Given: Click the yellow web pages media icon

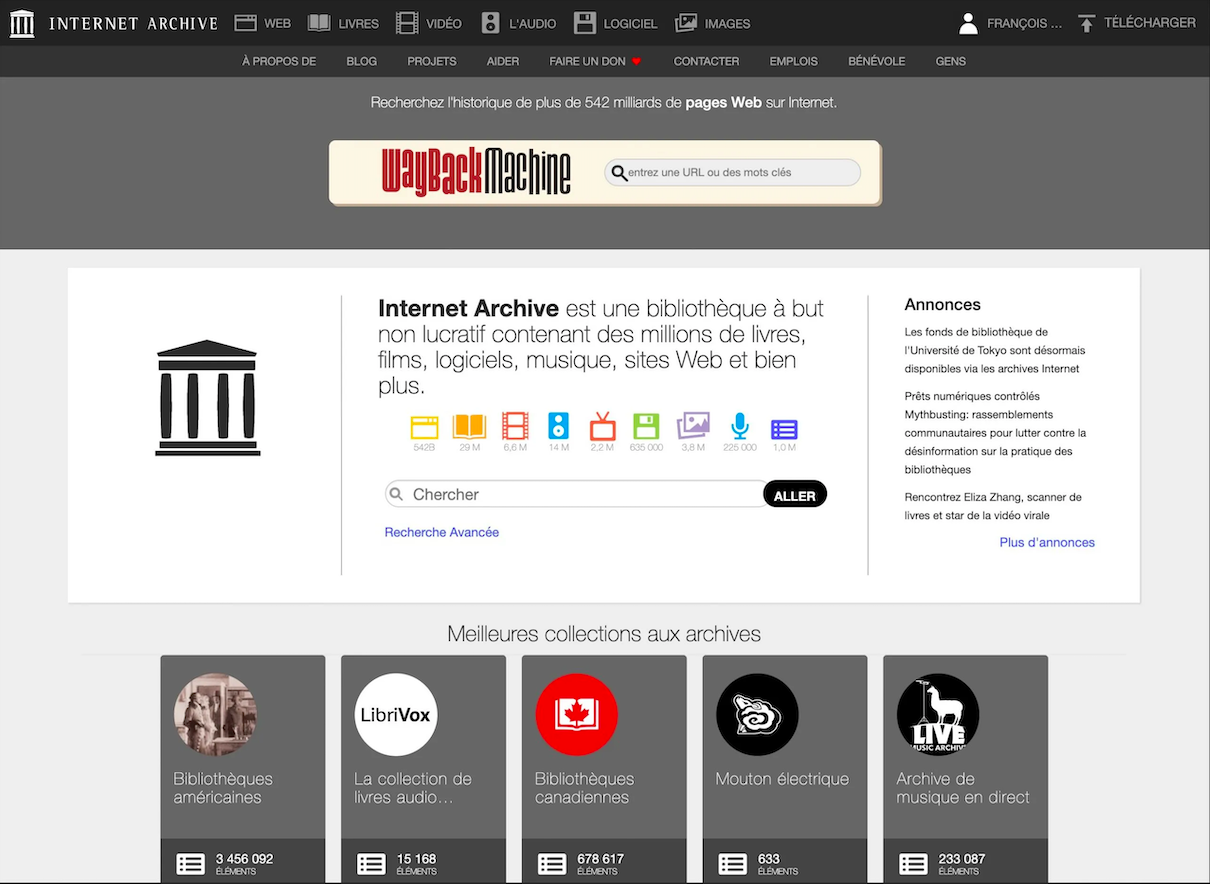Looking at the screenshot, I should [x=424, y=428].
